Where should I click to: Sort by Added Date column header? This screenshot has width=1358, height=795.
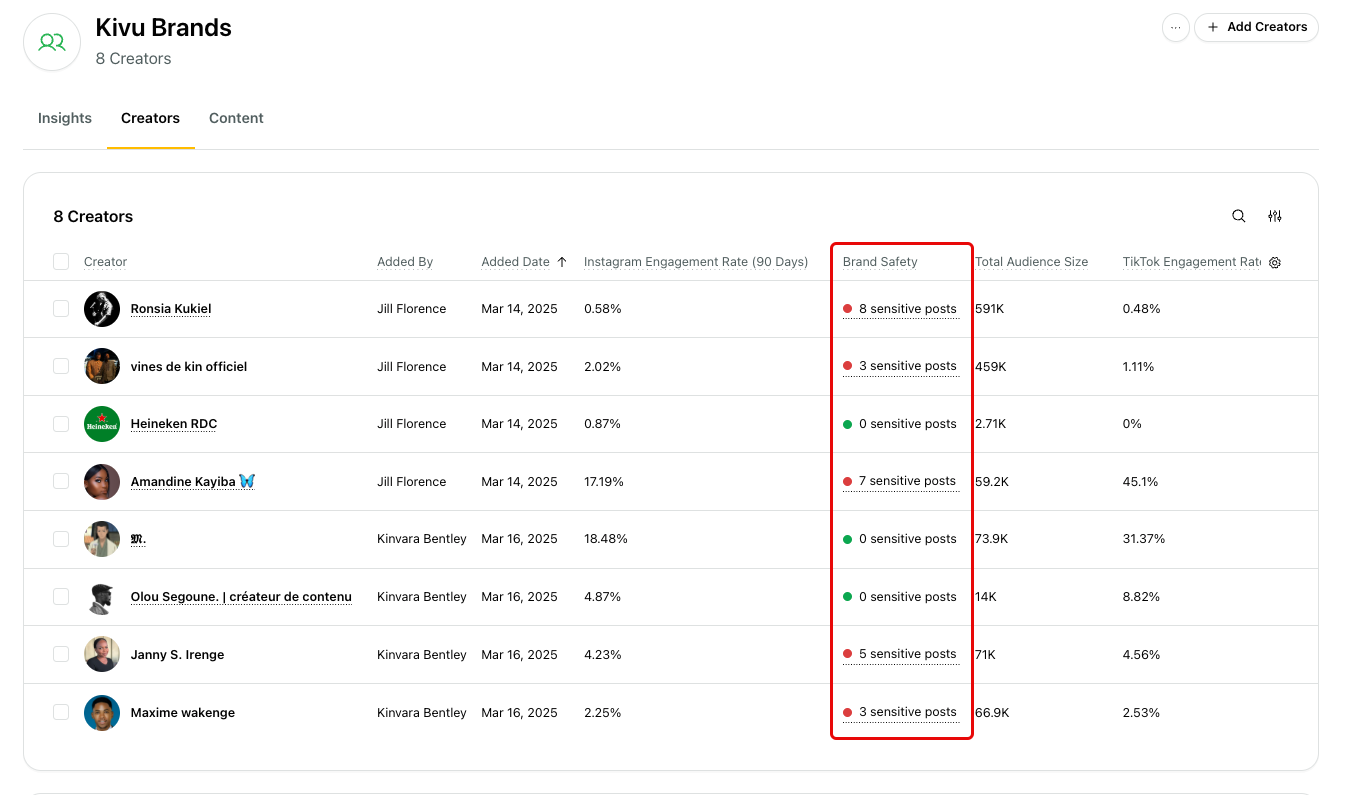coord(515,262)
